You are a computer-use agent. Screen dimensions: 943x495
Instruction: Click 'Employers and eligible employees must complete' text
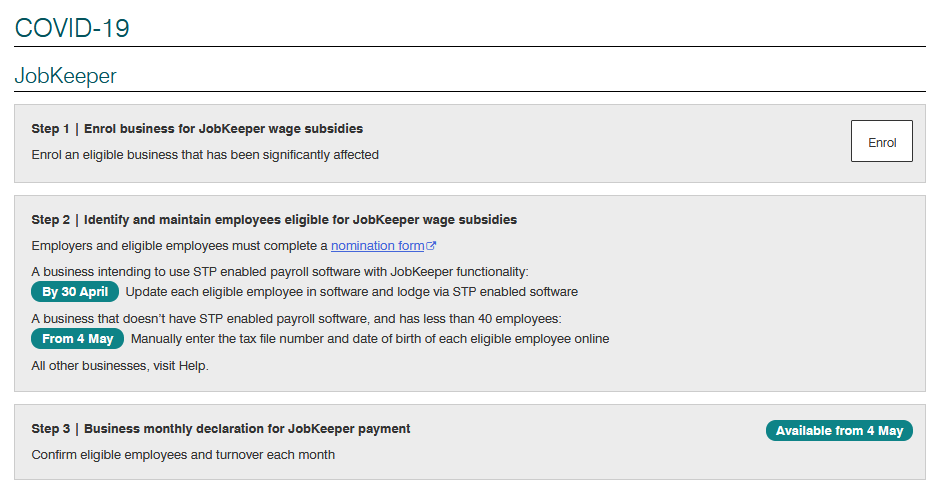pos(179,245)
